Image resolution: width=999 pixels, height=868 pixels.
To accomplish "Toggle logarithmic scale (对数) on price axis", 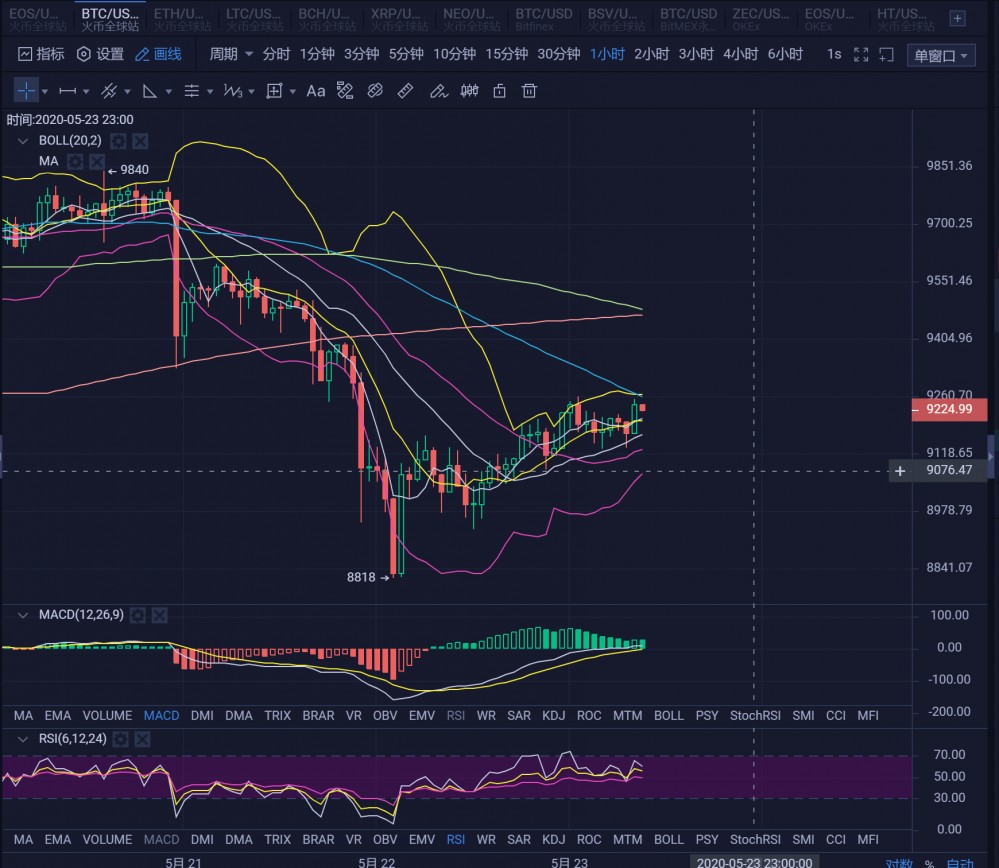I will [898, 862].
